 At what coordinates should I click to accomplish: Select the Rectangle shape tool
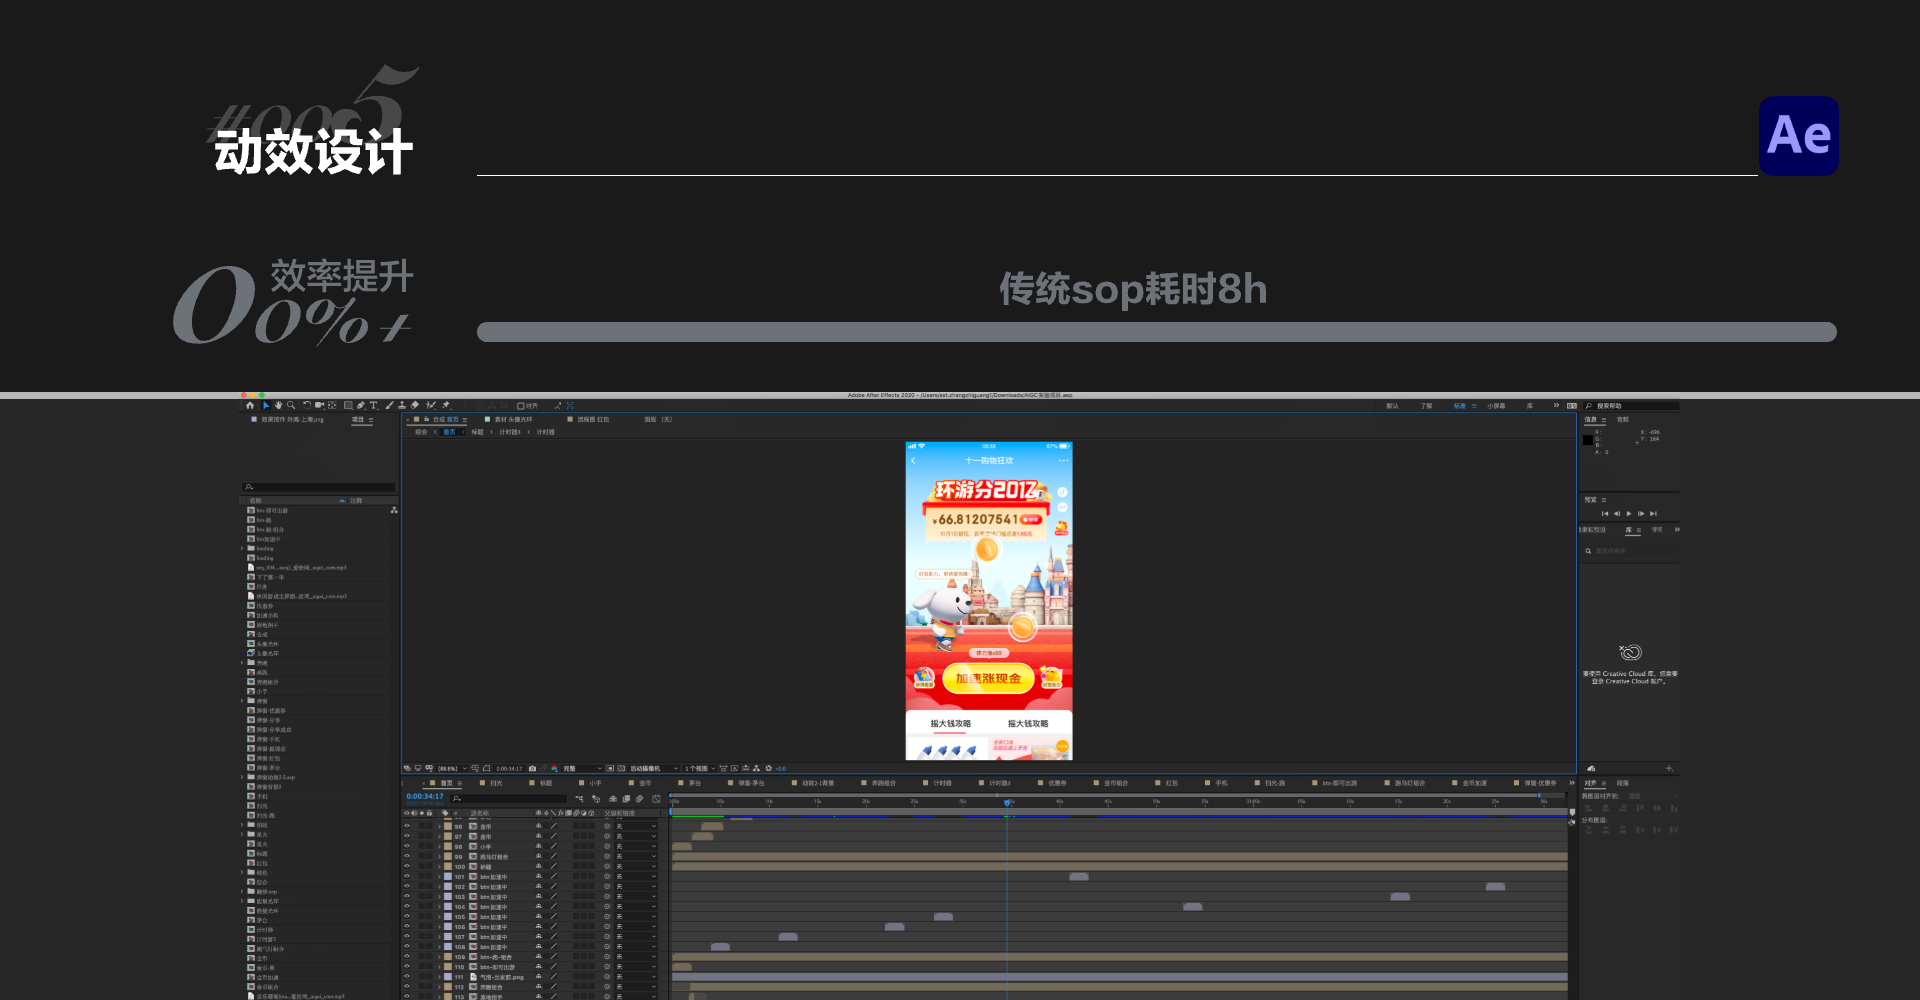348,405
